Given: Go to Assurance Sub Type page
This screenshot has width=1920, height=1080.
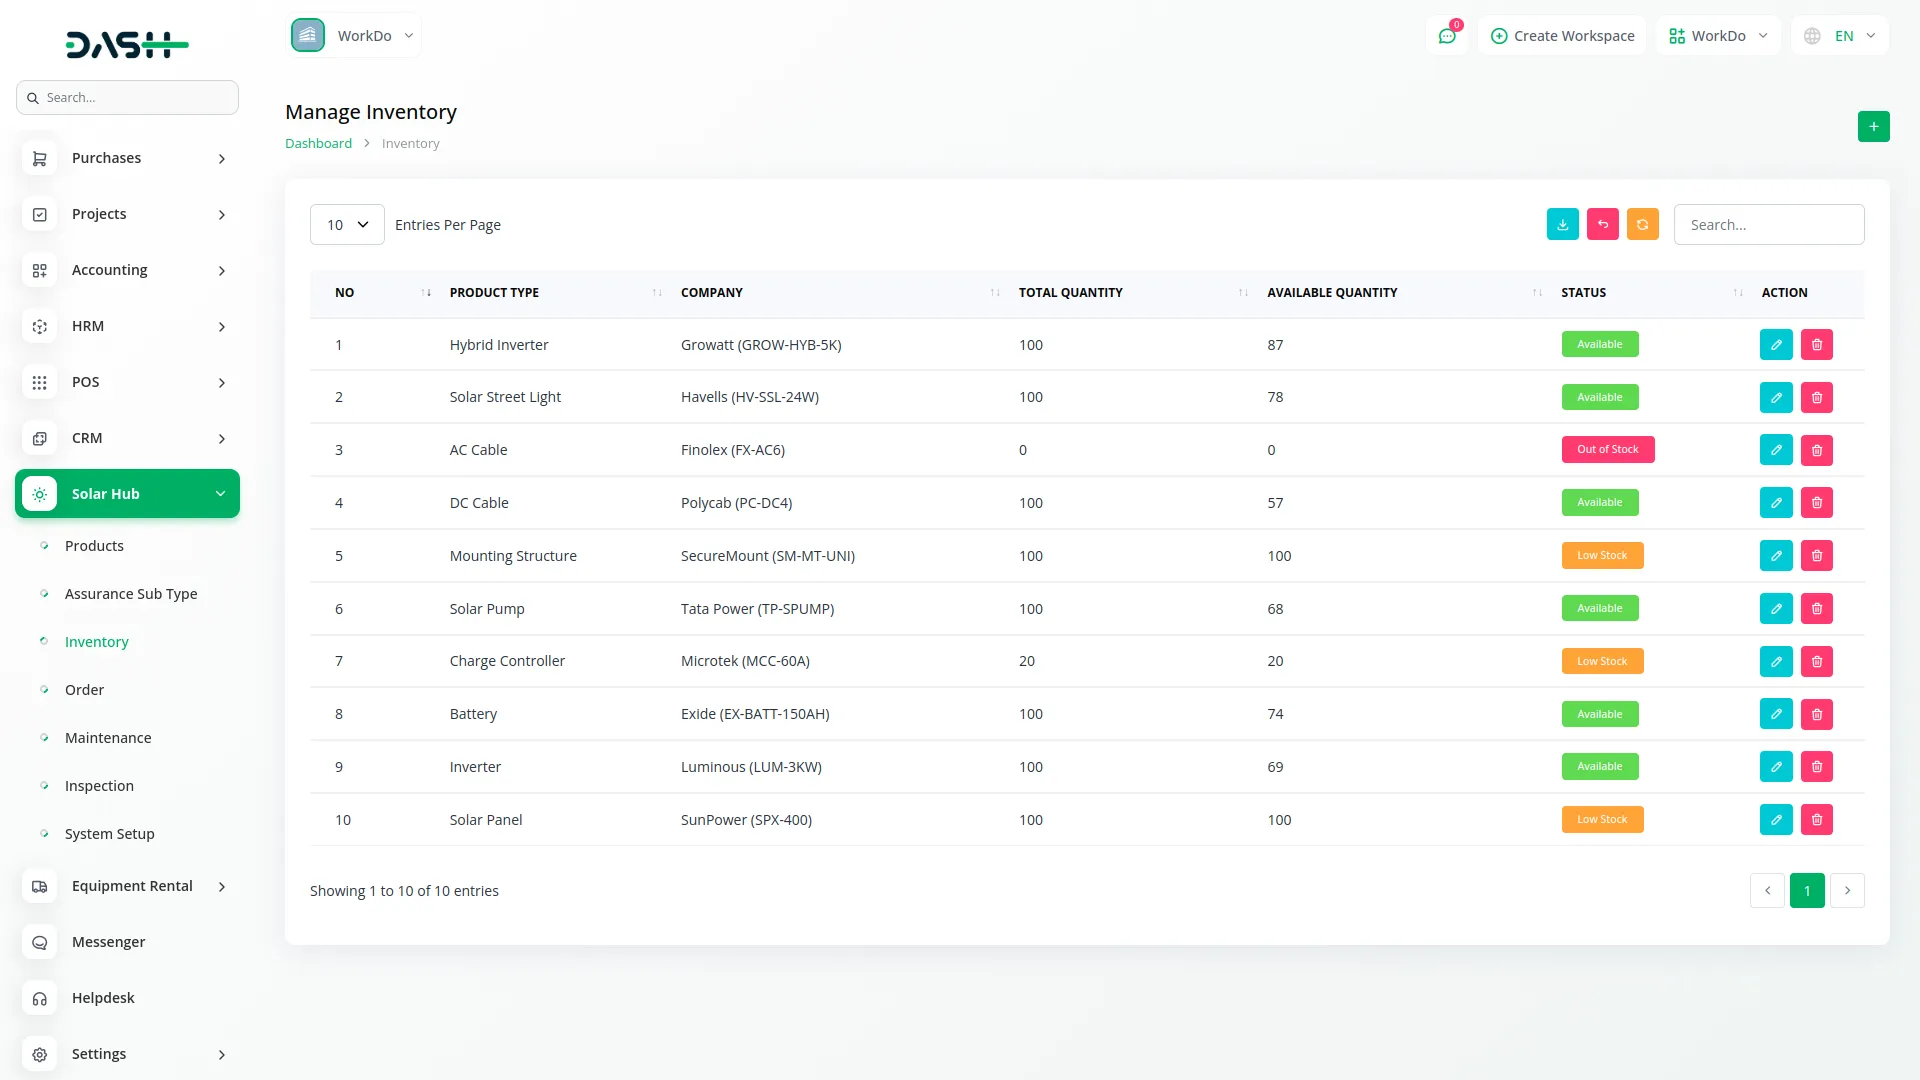Looking at the screenshot, I should [131, 594].
